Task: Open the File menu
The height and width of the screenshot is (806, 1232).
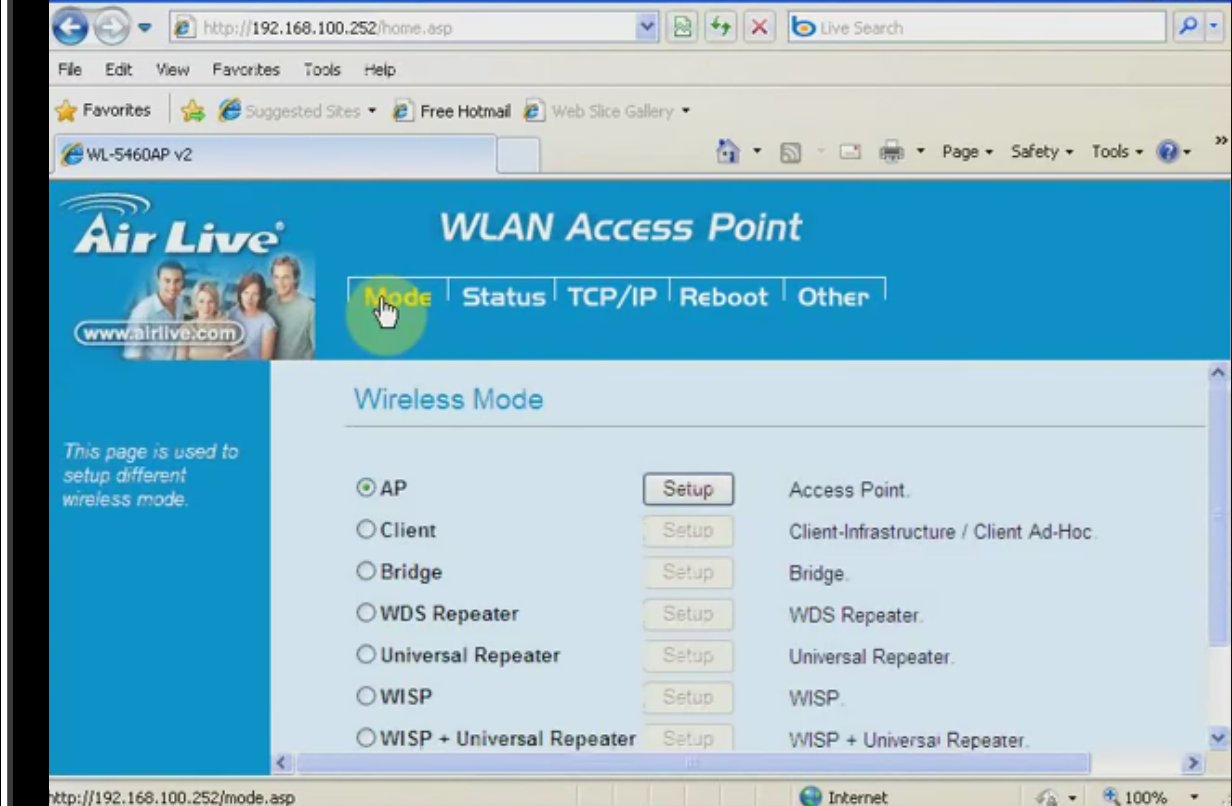Action: (x=69, y=70)
